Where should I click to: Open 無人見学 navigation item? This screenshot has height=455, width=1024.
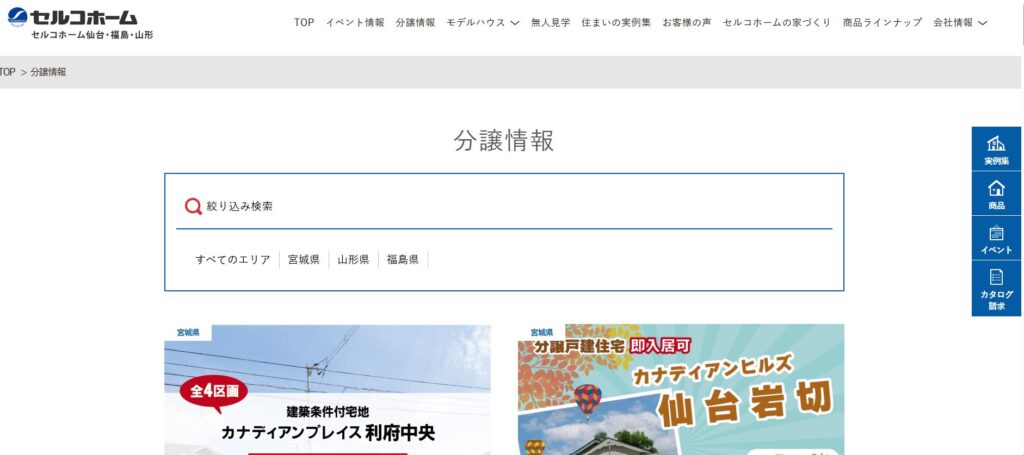[550, 23]
